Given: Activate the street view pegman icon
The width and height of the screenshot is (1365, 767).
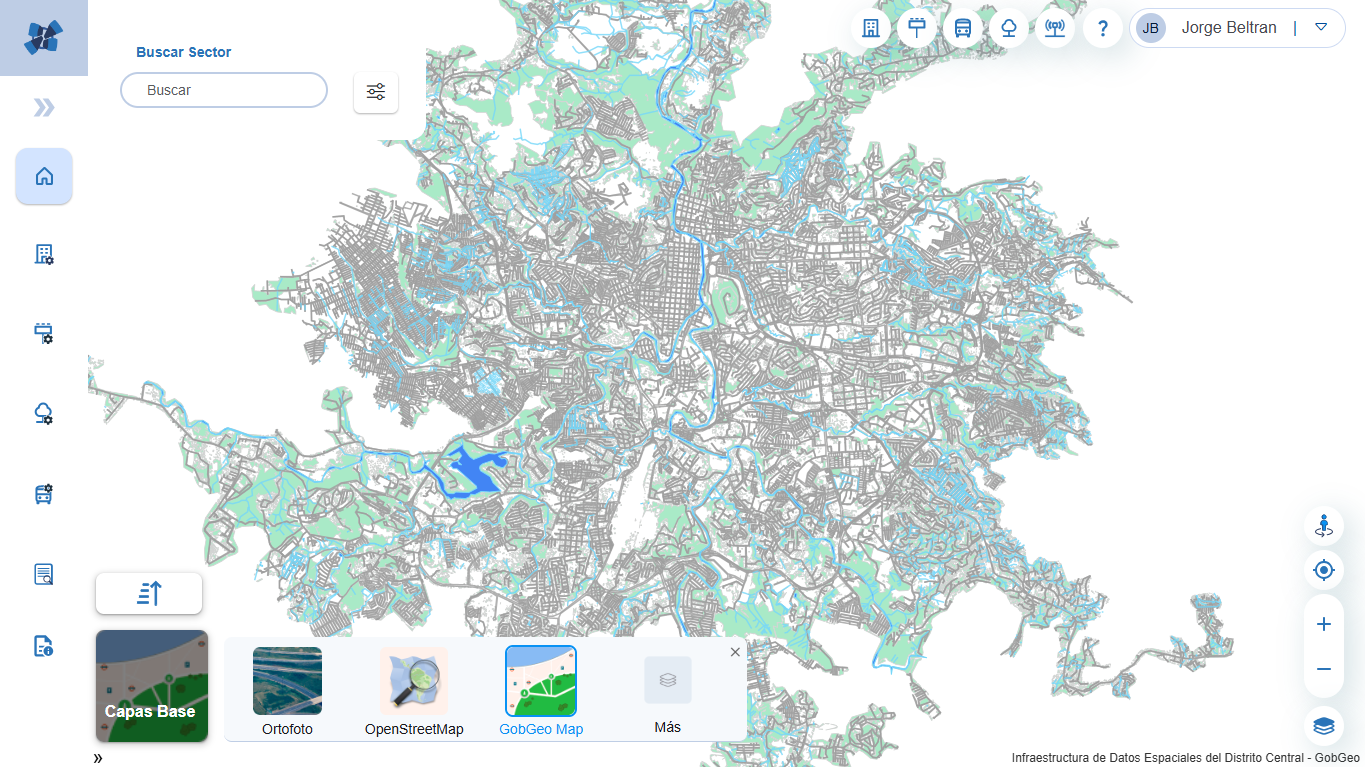Looking at the screenshot, I should 1324,526.
